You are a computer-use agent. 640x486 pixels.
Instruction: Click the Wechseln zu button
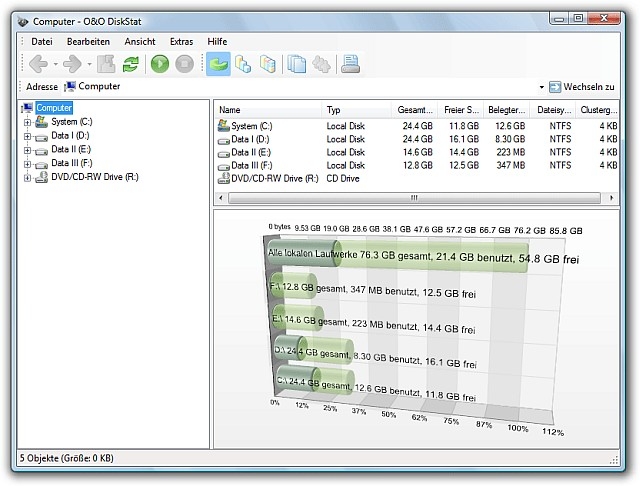pos(582,88)
